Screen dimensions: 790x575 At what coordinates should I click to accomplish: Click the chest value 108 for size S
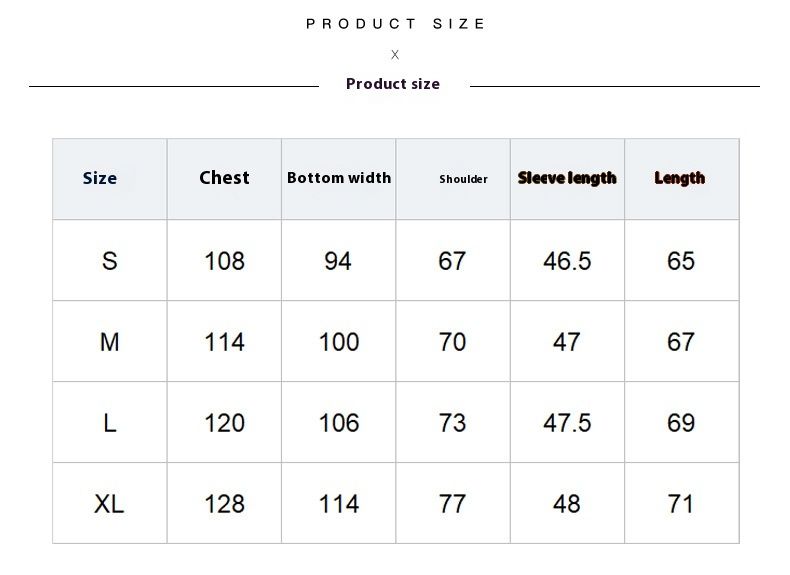(224, 261)
